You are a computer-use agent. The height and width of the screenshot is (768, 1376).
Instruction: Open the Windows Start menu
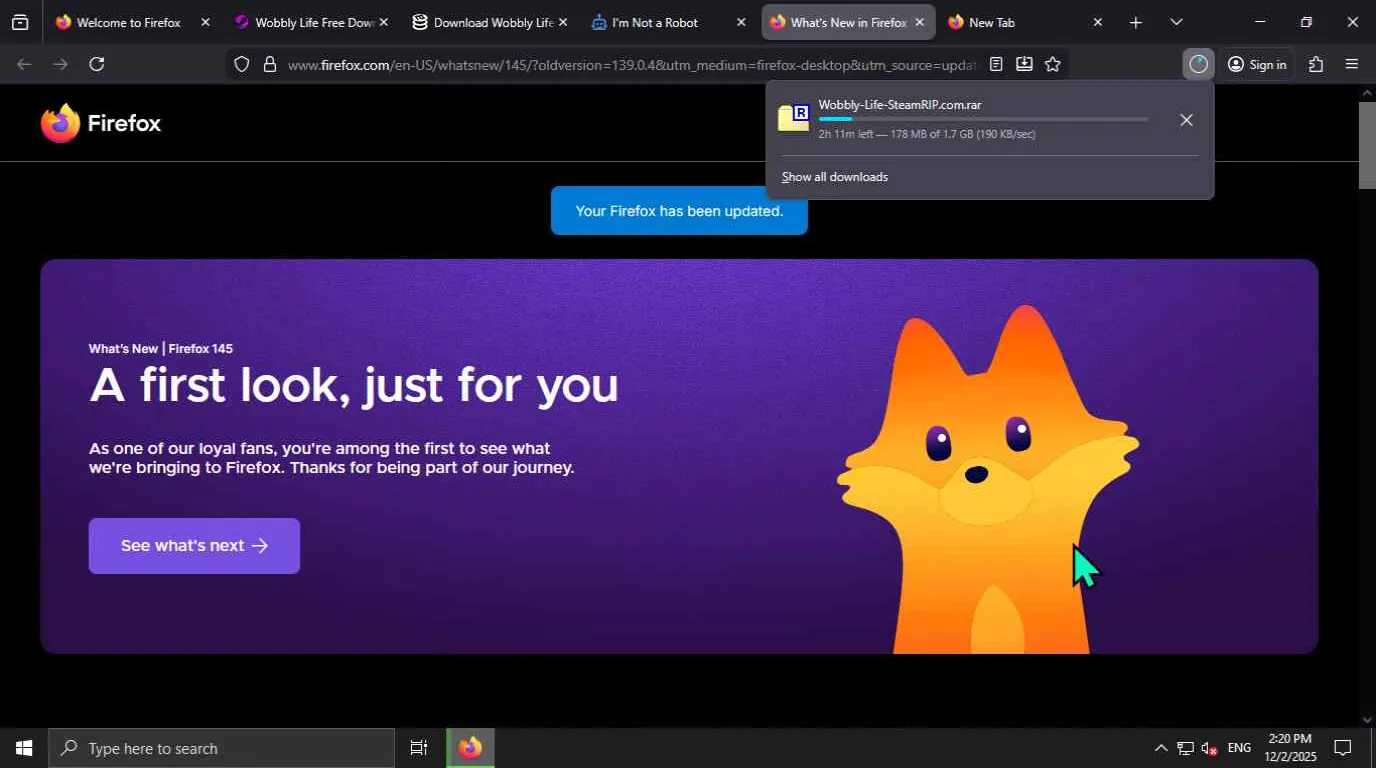pos(24,748)
